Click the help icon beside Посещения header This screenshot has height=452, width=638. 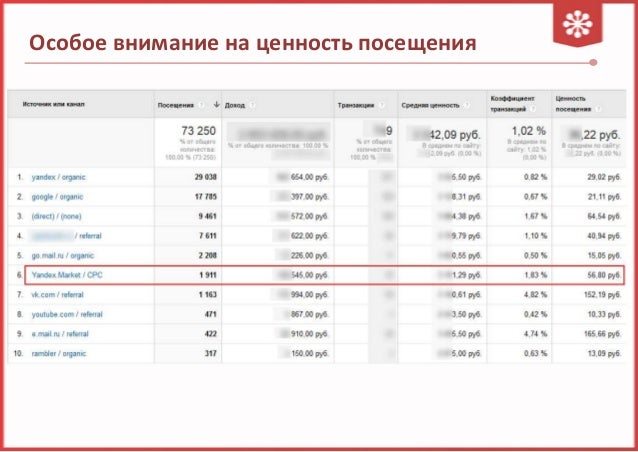coord(201,105)
